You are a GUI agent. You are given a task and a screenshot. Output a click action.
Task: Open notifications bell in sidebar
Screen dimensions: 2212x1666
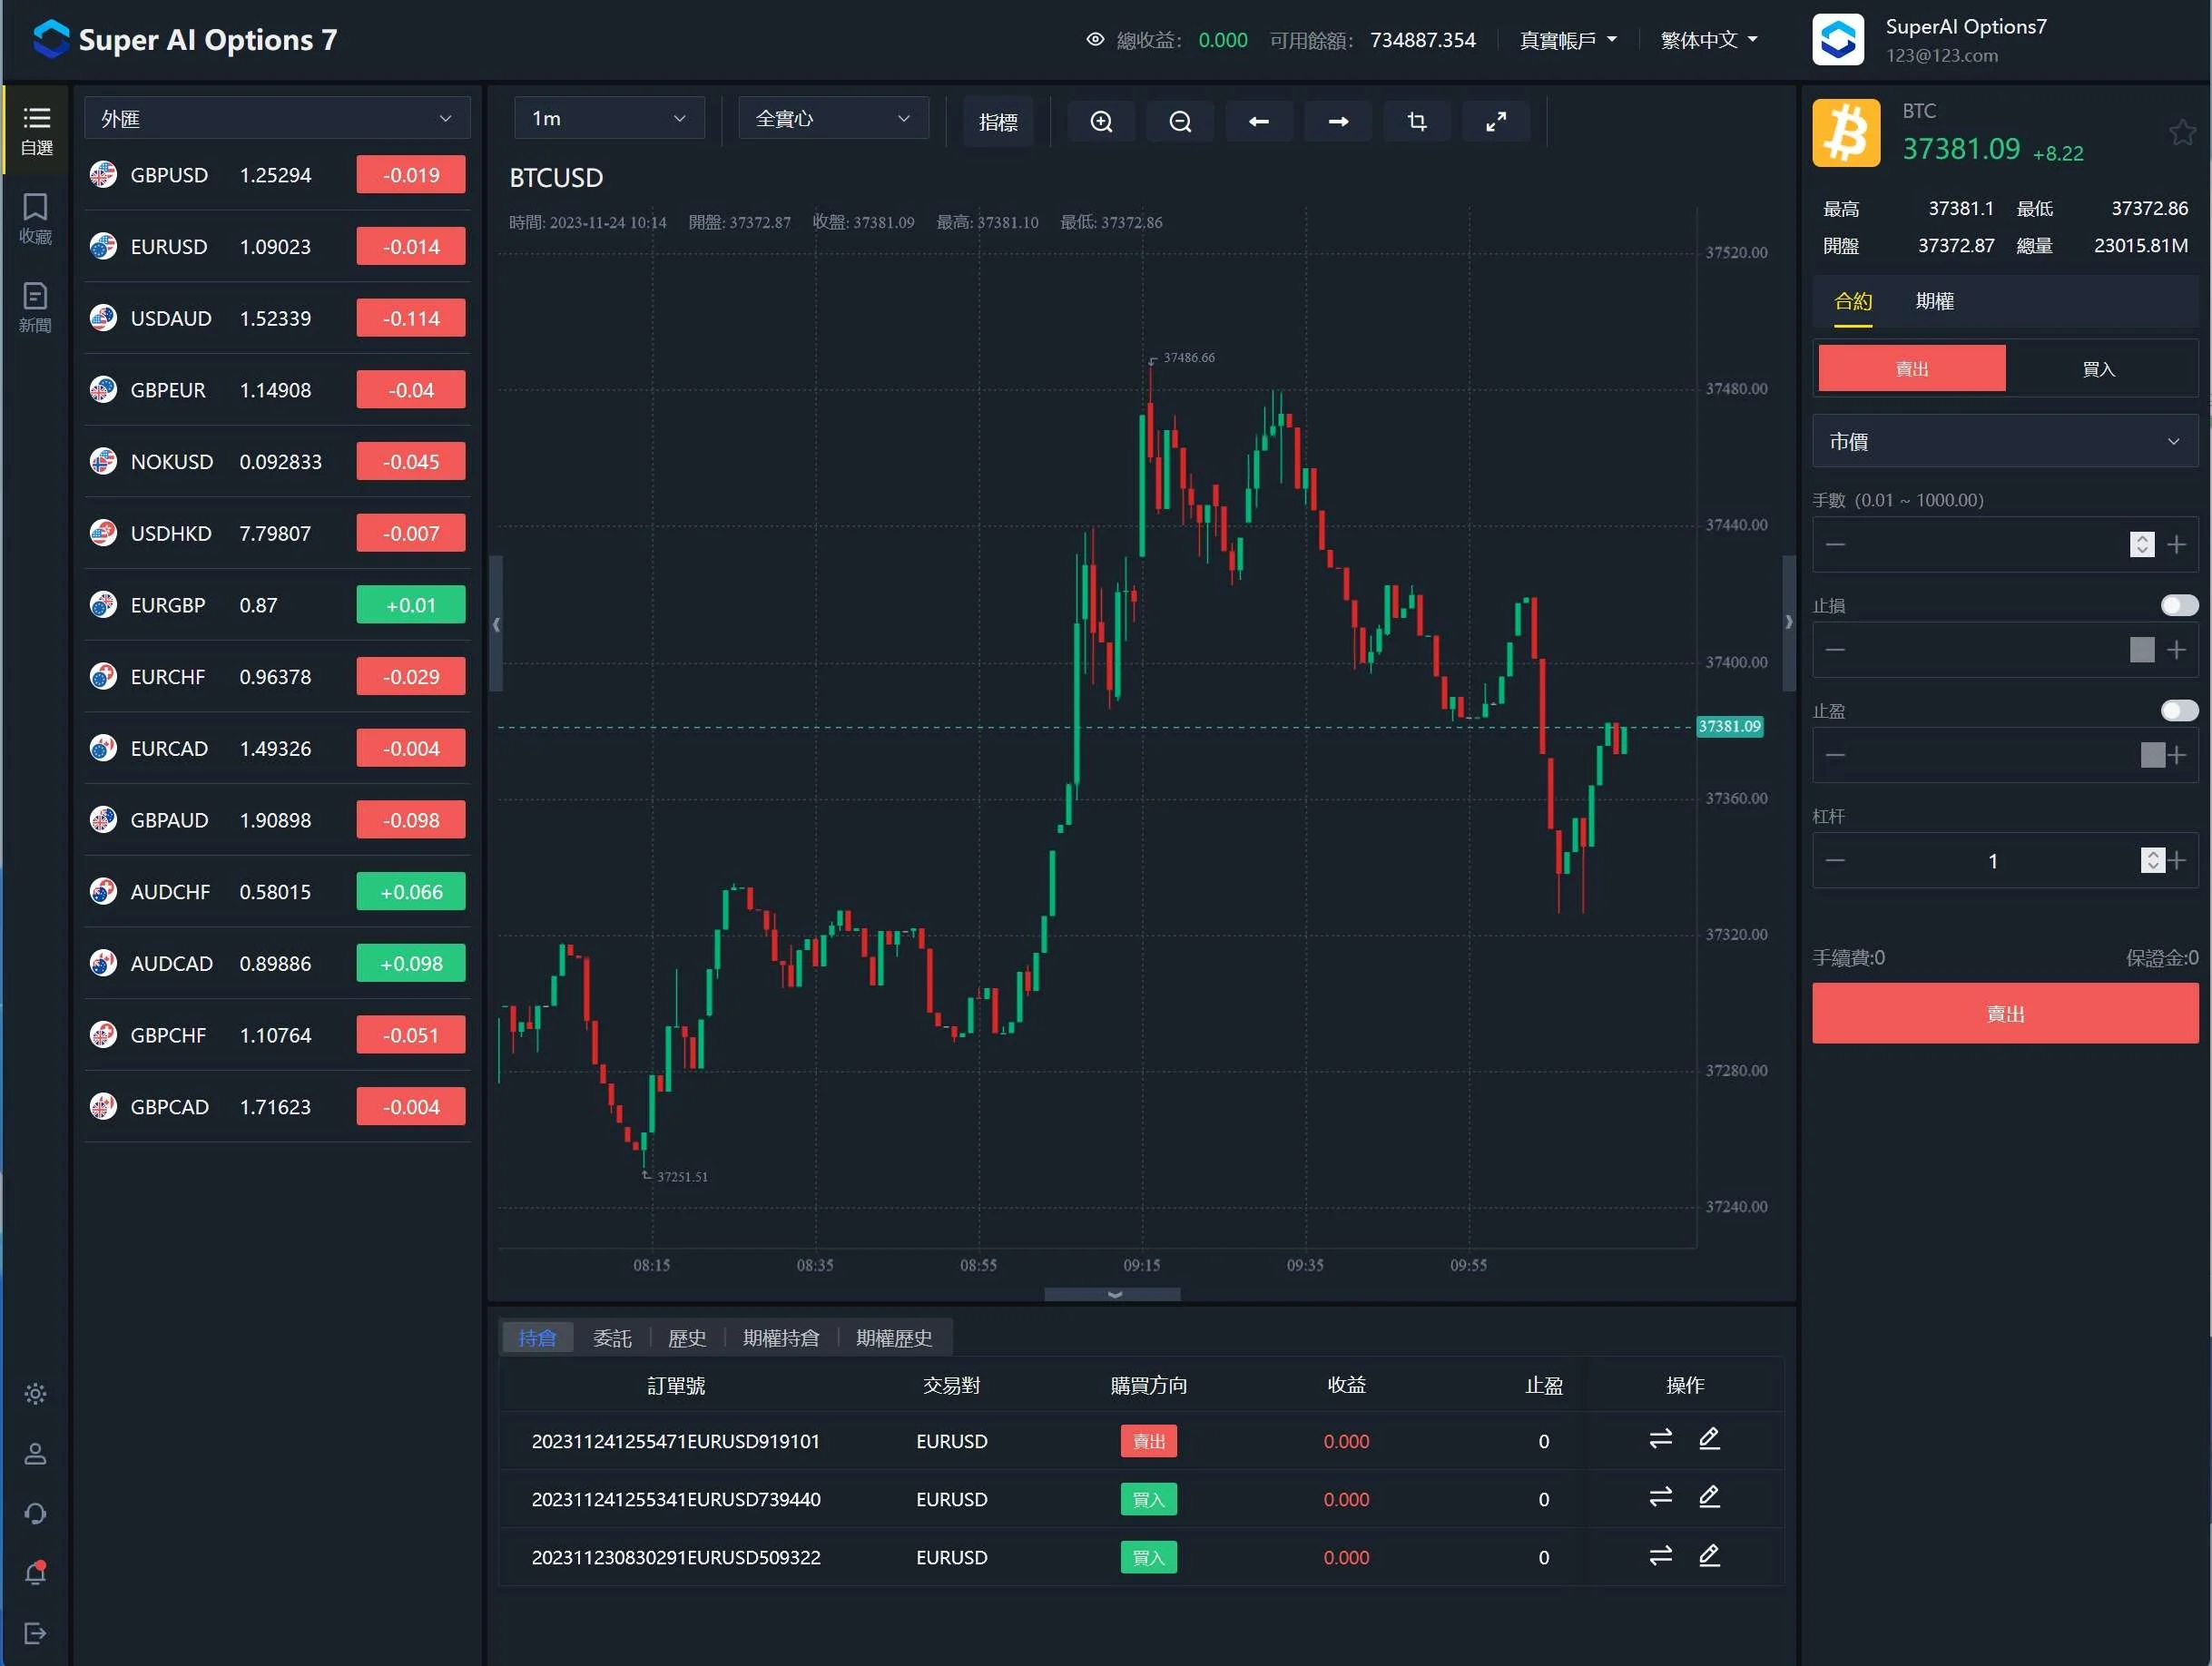35,1573
